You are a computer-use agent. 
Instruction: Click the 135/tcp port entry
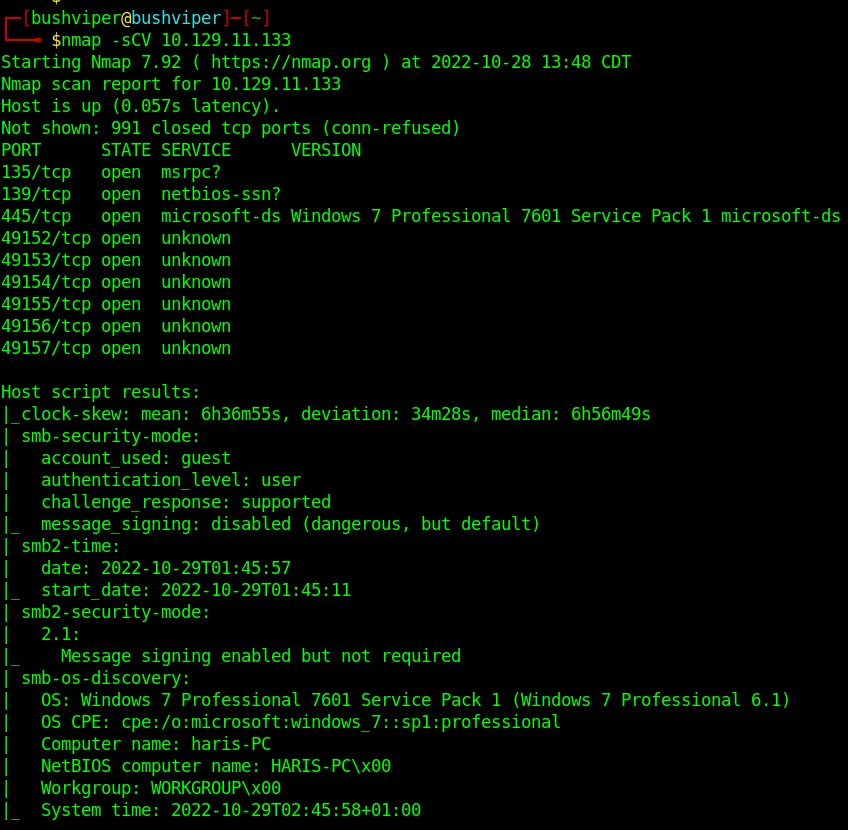click(36, 172)
